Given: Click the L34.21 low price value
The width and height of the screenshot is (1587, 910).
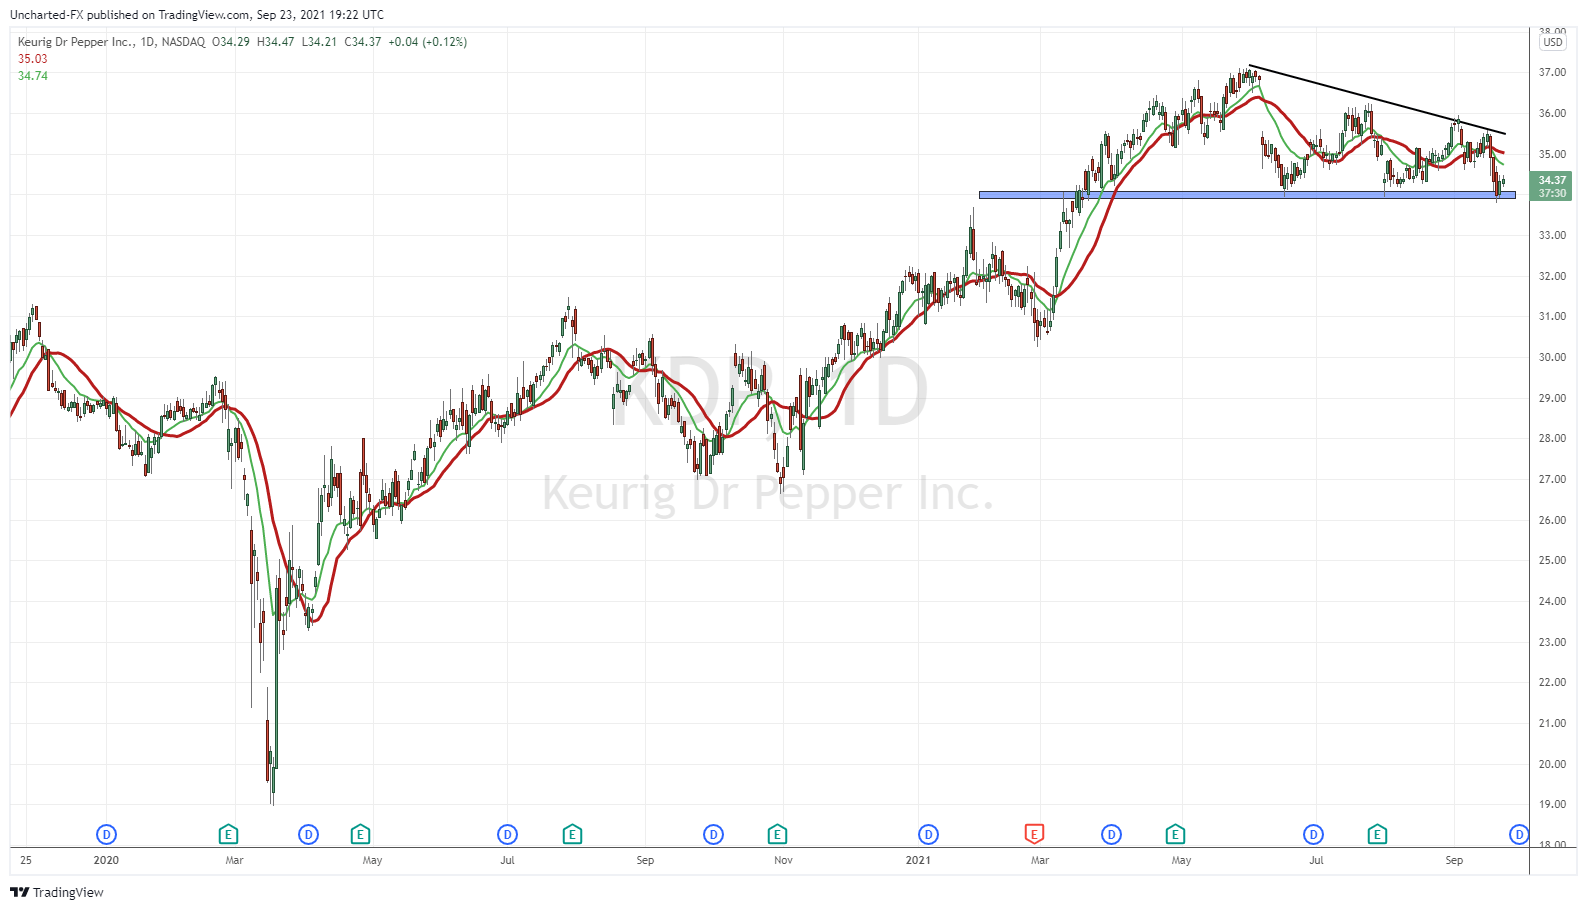Looking at the screenshot, I should pyautogui.click(x=320, y=42).
